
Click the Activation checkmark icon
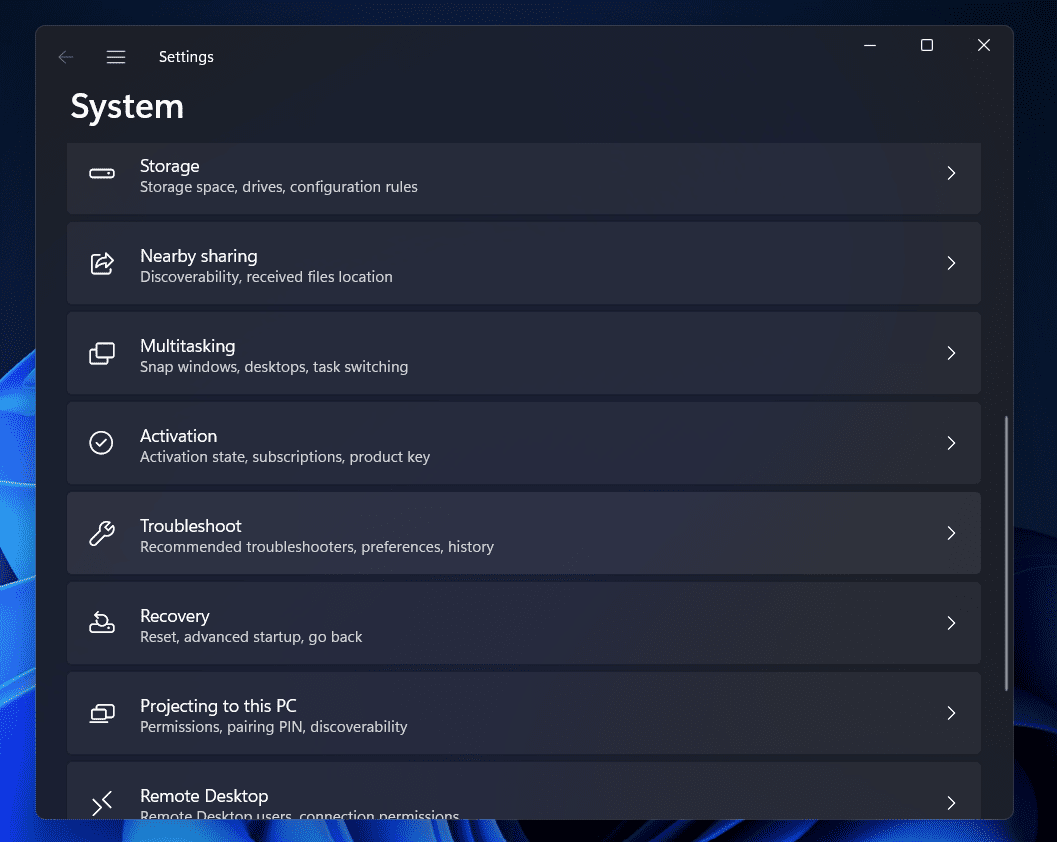(101, 443)
